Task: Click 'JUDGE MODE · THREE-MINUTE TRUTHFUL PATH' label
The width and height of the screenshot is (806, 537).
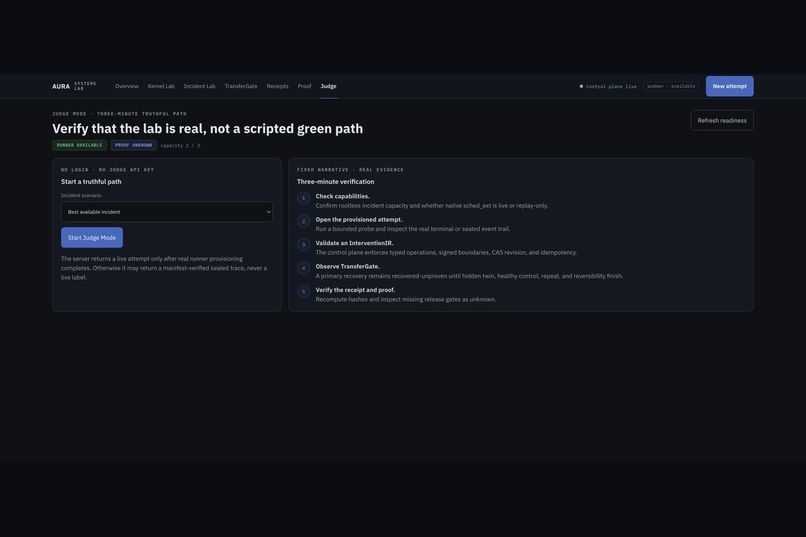Action: click(119, 114)
